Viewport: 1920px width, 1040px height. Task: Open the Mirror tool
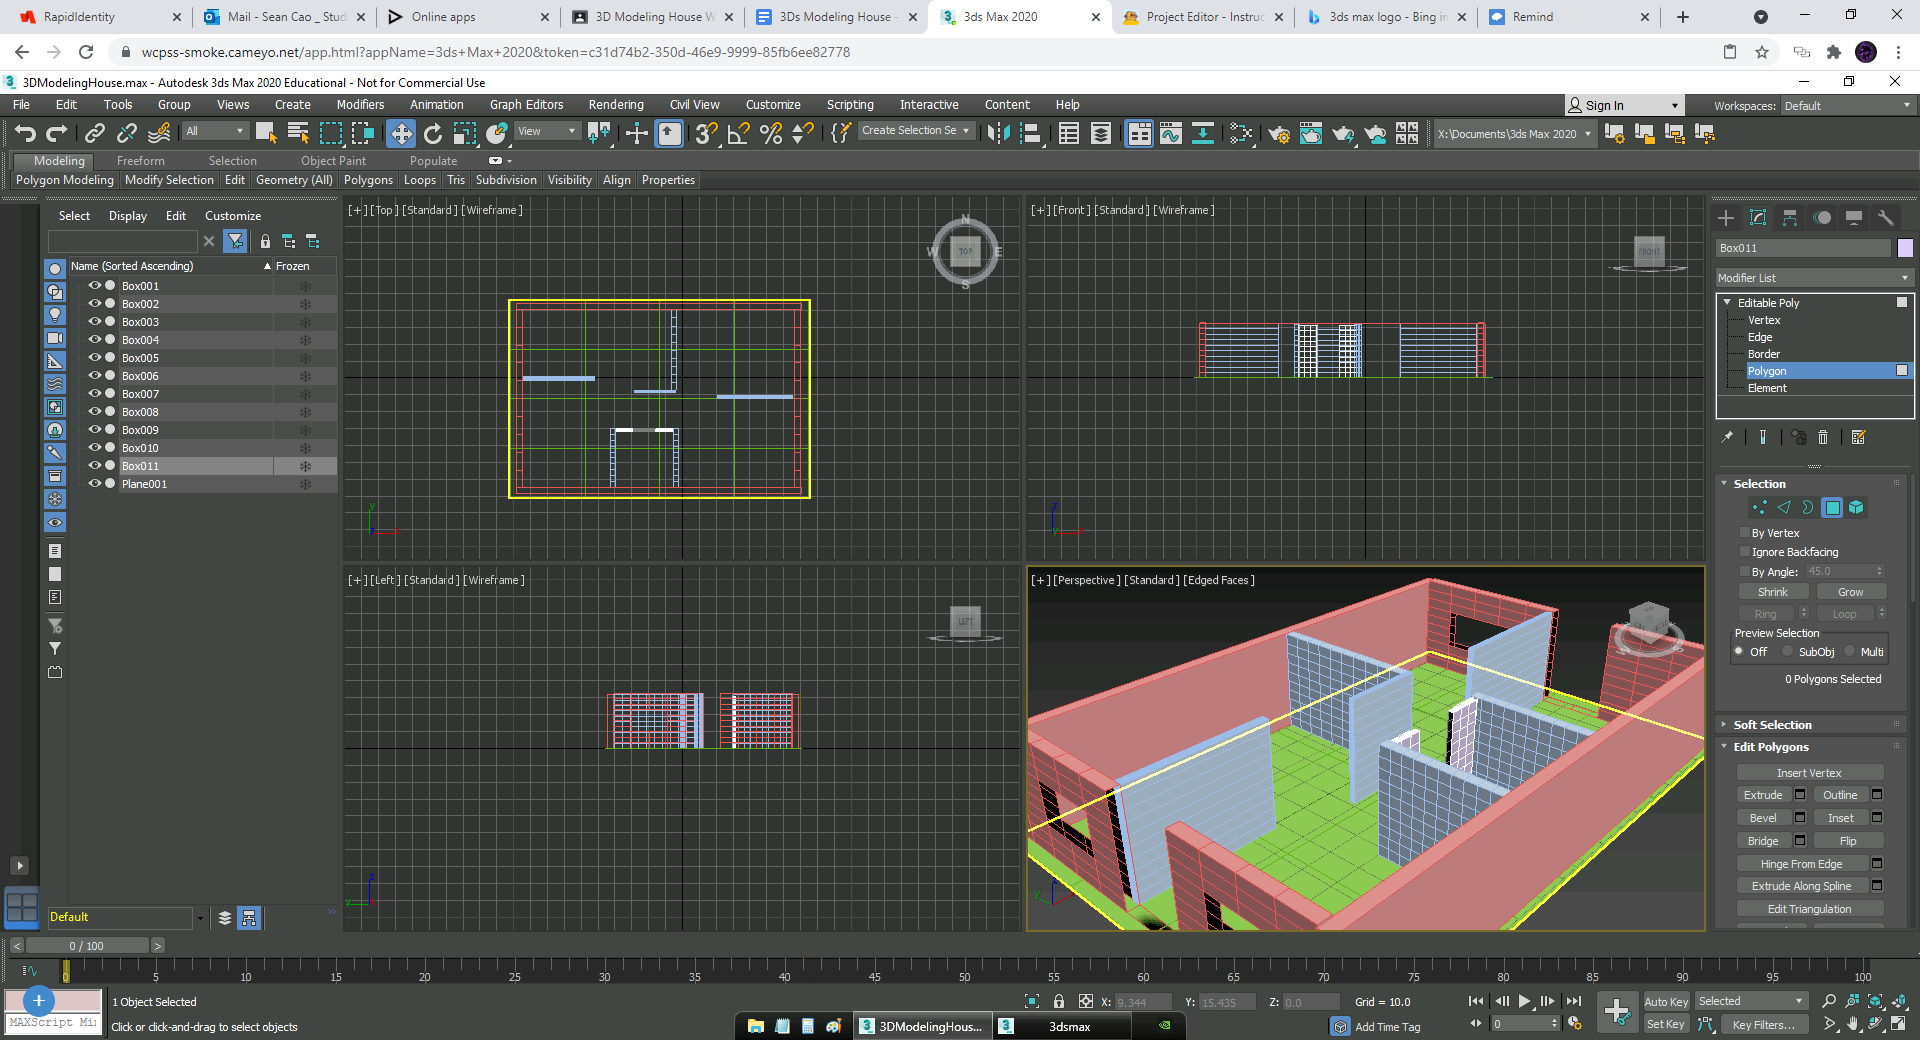pos(997,133)
